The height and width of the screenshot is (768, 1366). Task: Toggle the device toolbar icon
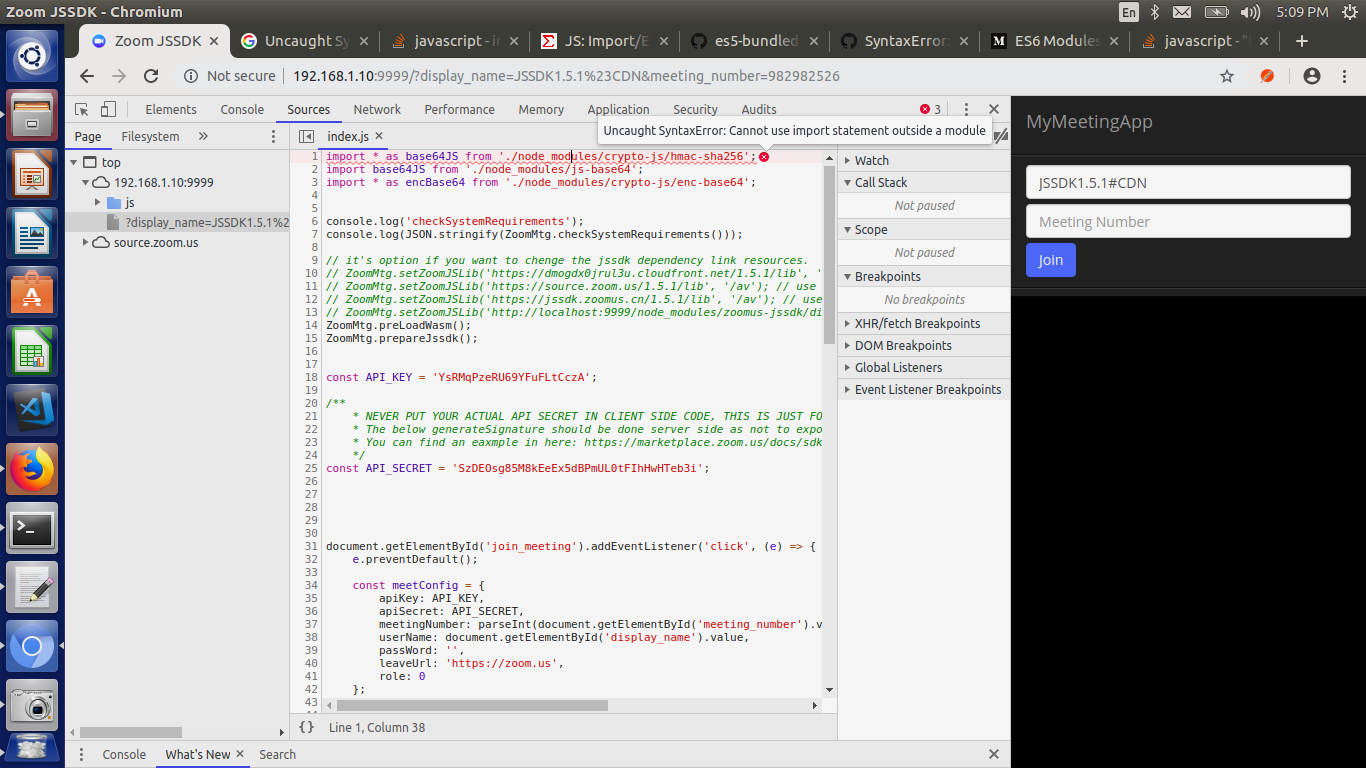tap(108, 110)
